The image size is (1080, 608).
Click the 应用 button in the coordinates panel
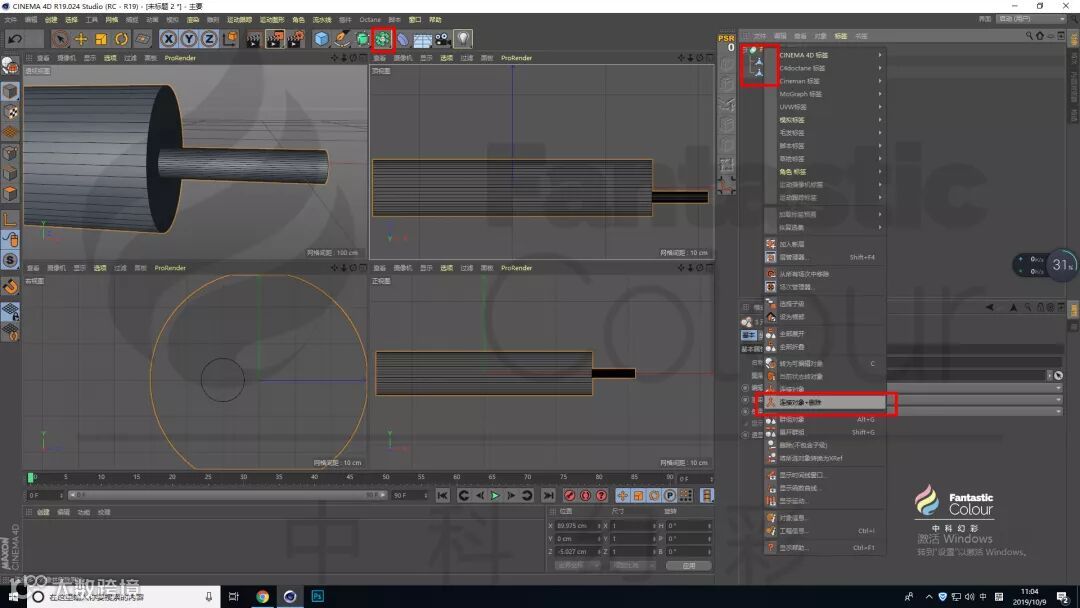tap(688, 565)
